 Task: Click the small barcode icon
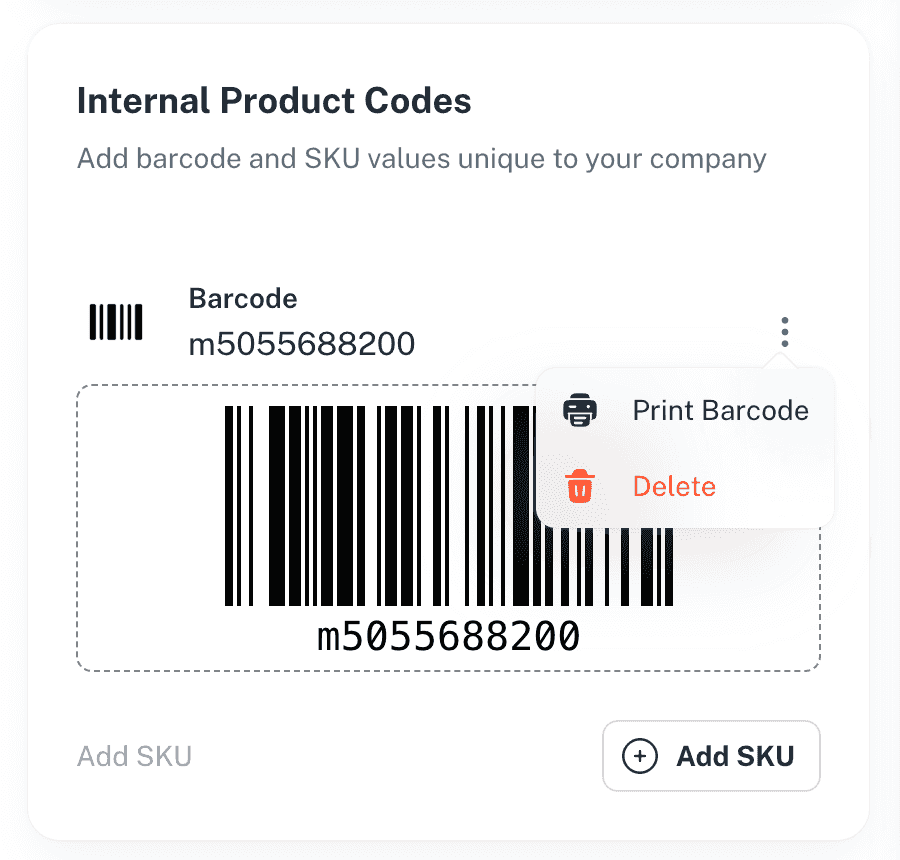(115, 322)
